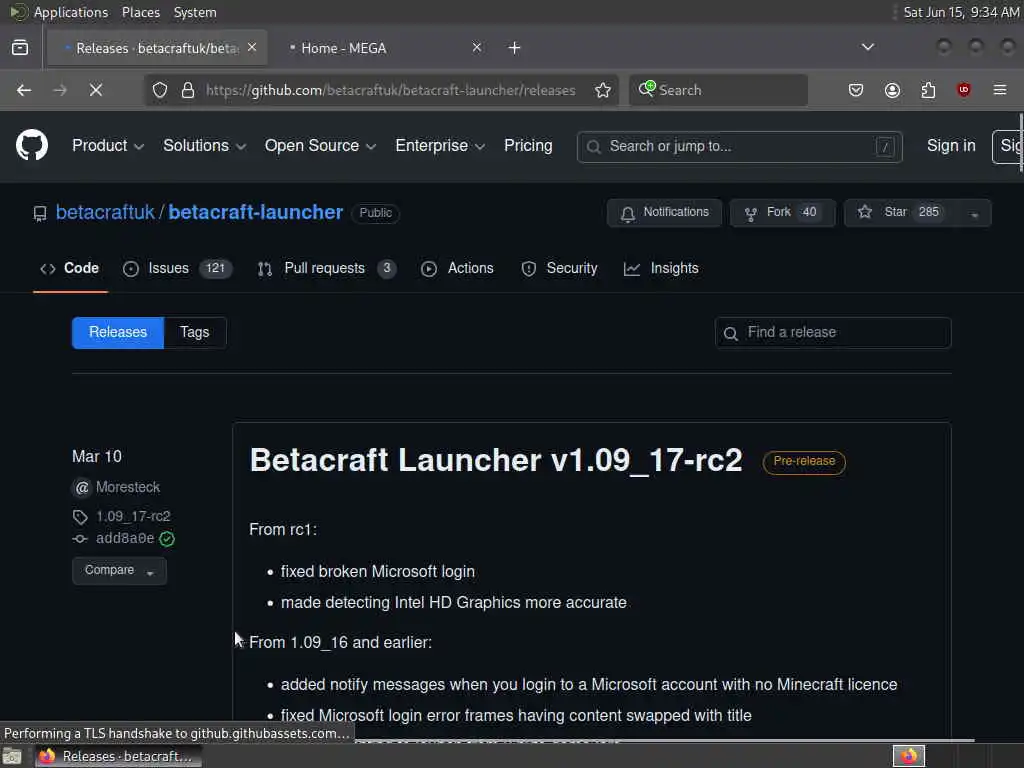Switch to the Security tab
The height and width of the screenshot is (768, 1024).
(x=559, y=268)
